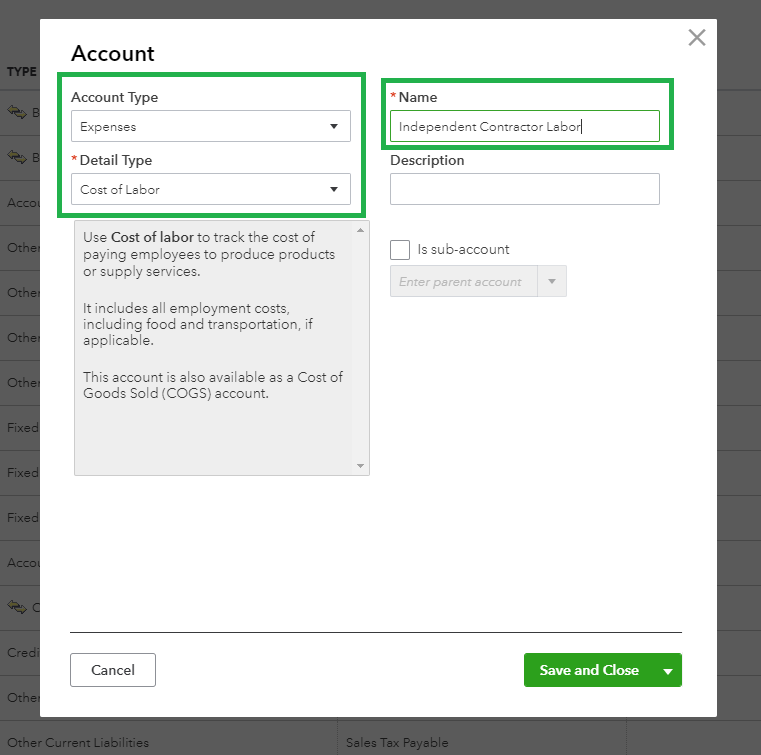Click the Description text field
This screenshot has width=761, height=755.
click(x=524, y=189)
